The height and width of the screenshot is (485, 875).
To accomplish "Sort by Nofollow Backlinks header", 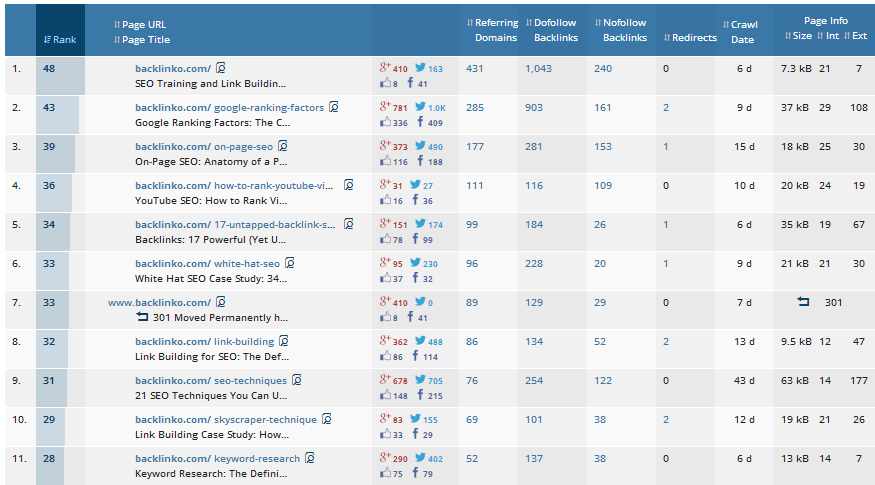I will click(x=621, y=30).
